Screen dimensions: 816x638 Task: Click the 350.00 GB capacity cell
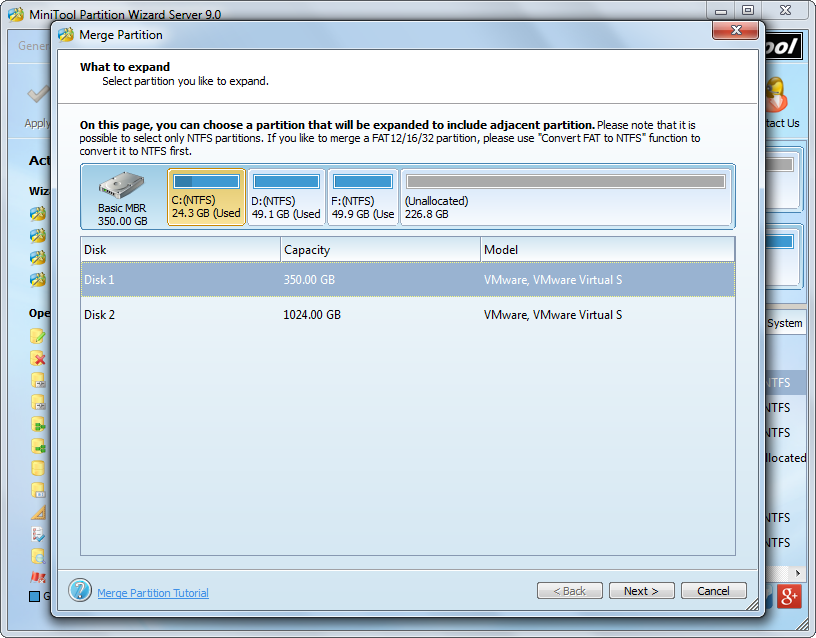tap(309, 279)
